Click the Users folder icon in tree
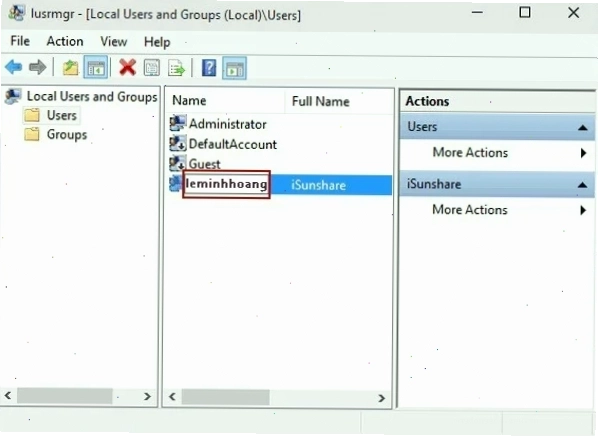The width and height of the screenshot is (598, 437). pyautogui.click(x=32, y=115)
